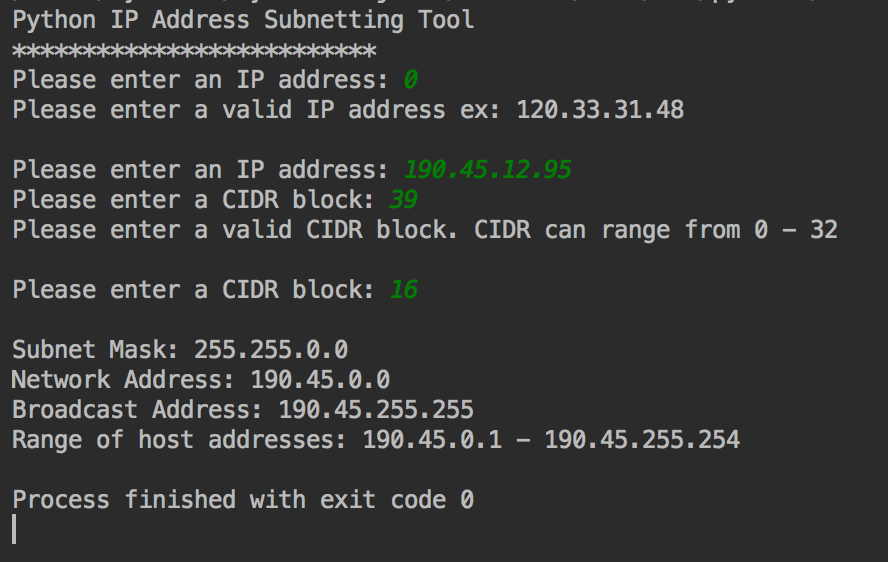The image size is (888, 562).
Task: Click the title 'Python IP Address Subnetting Tool'
Action: pyautogui.click(x=243, y=21)
